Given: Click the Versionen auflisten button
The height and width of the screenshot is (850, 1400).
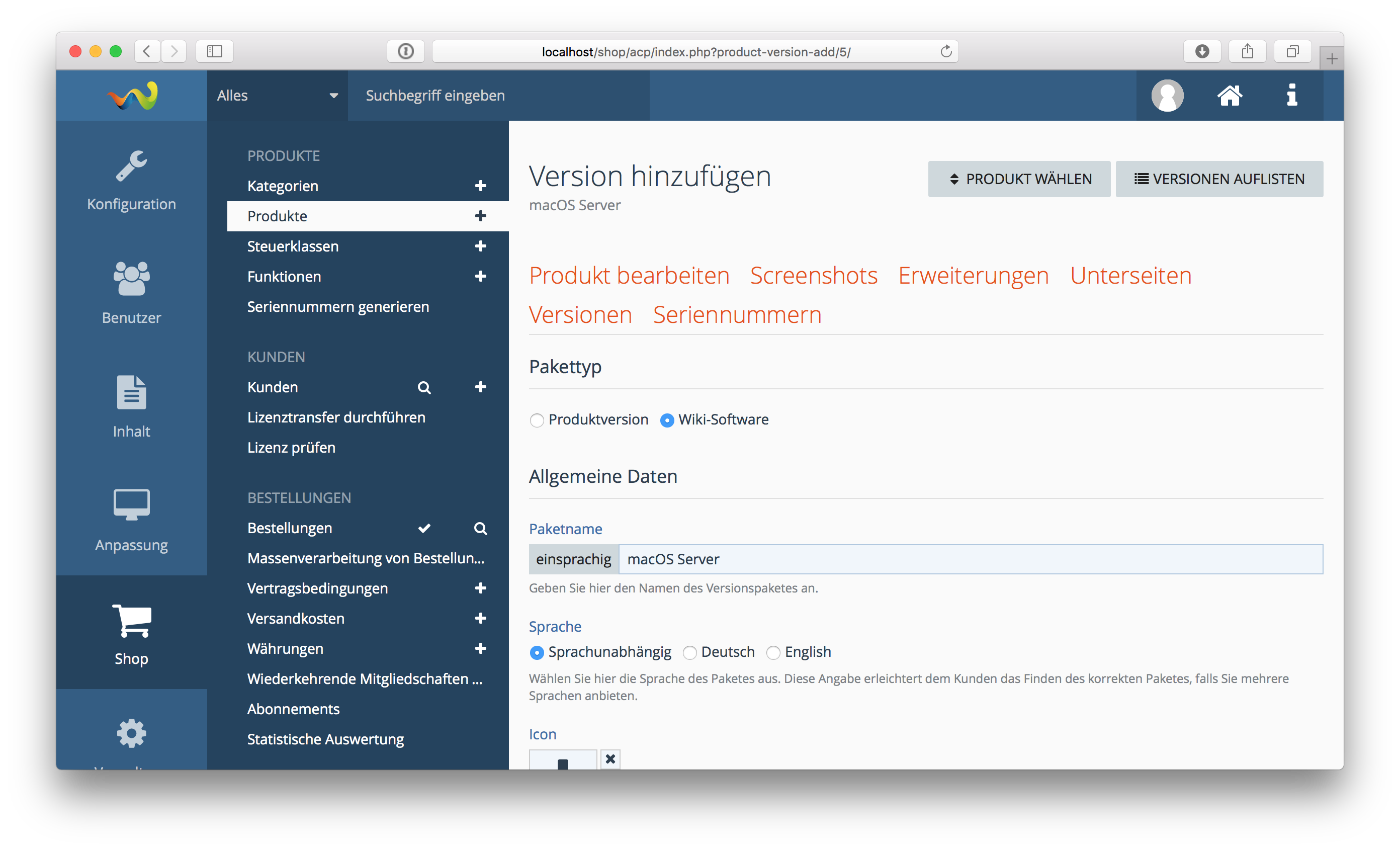Looking at the screenshot, I should pos(1219,179).
